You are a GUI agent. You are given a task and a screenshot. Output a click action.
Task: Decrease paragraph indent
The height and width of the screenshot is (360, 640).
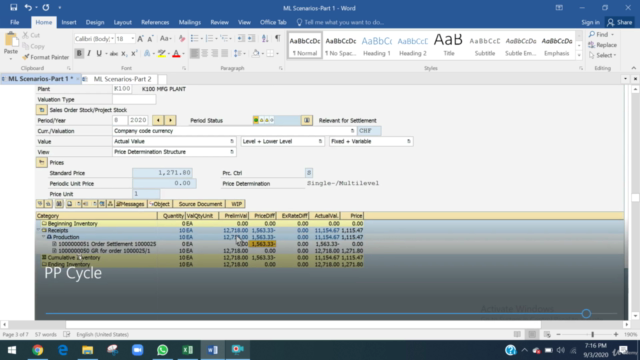241,38
